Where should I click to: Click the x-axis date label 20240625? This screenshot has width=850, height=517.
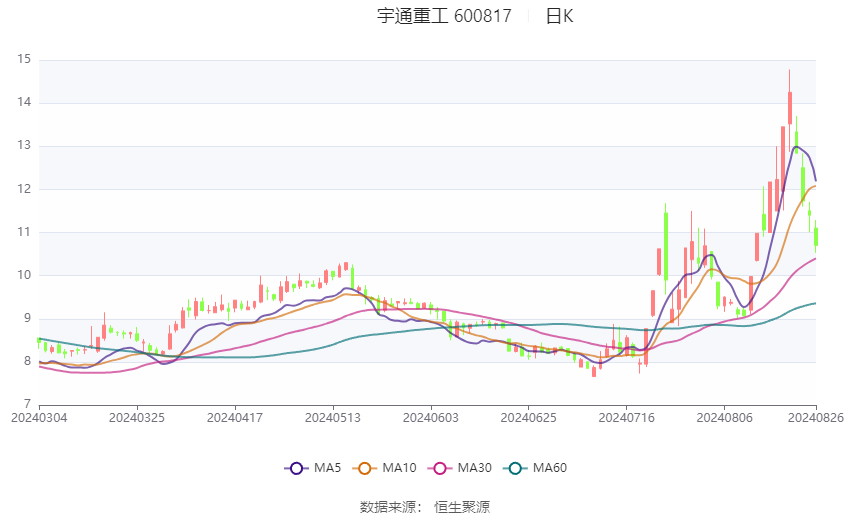click(529, 418)
